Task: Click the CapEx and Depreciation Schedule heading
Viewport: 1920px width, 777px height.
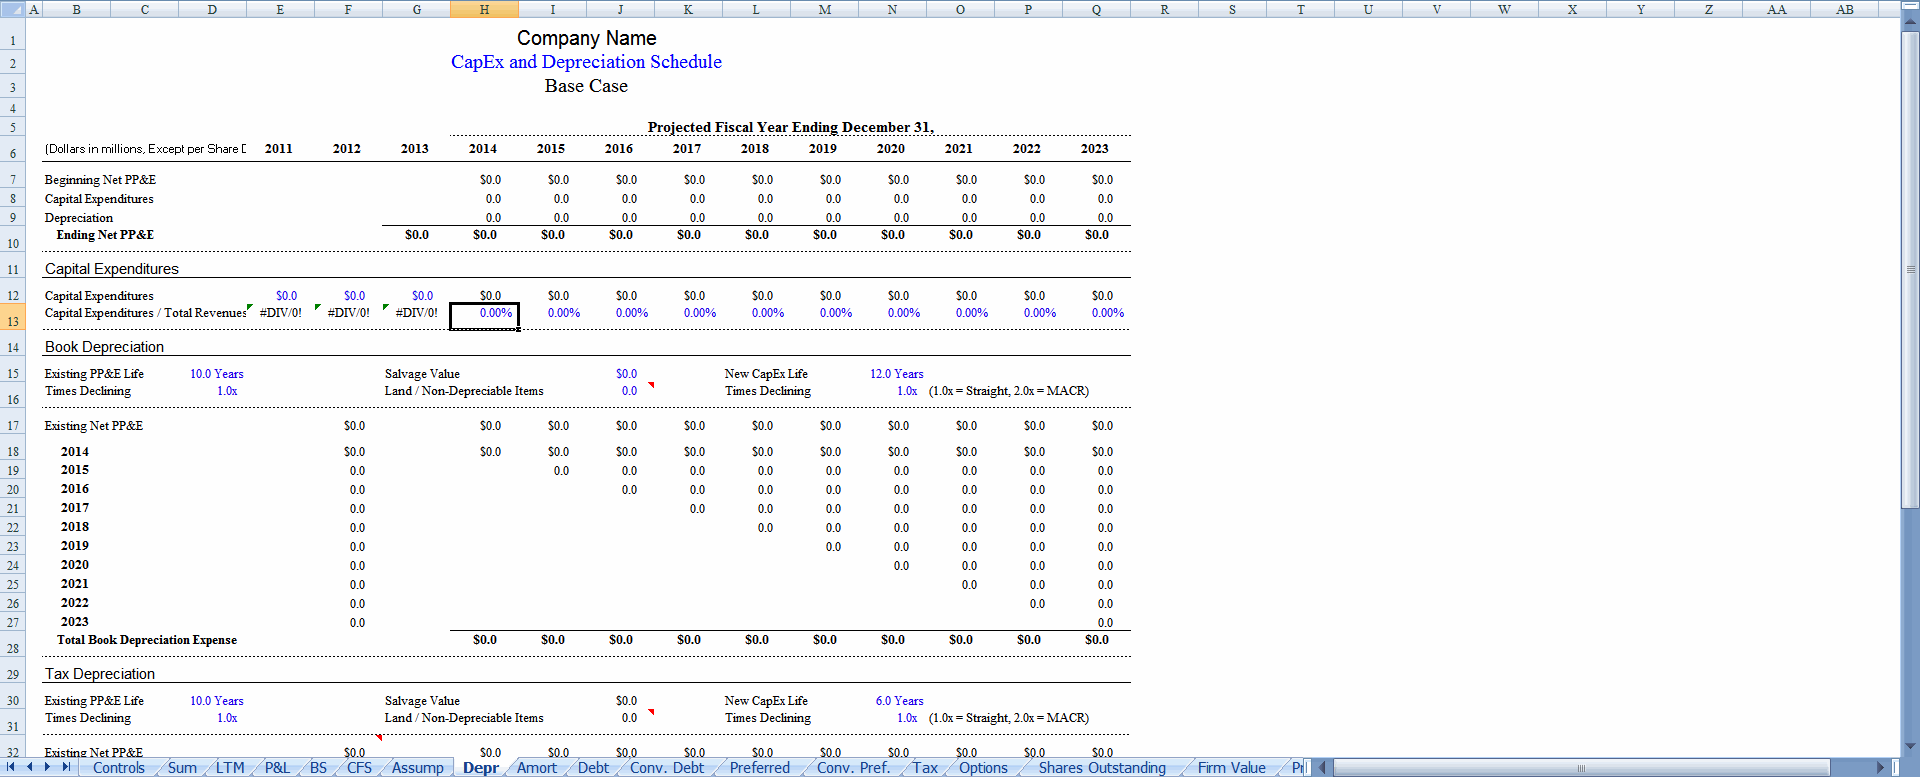Action: [x=586, y=62]
